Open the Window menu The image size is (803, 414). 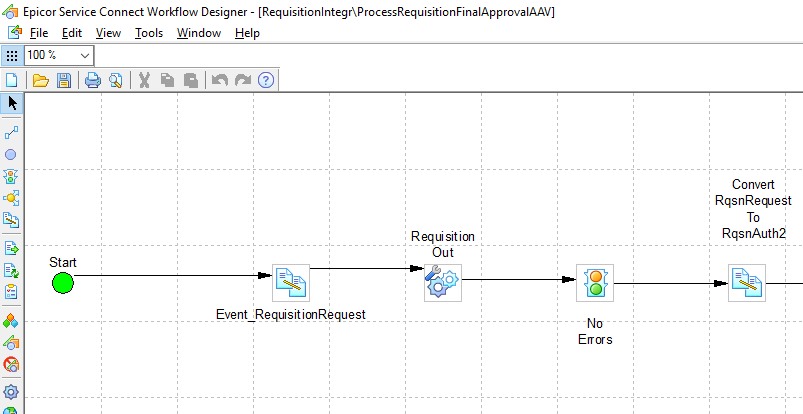click(199, 33)
